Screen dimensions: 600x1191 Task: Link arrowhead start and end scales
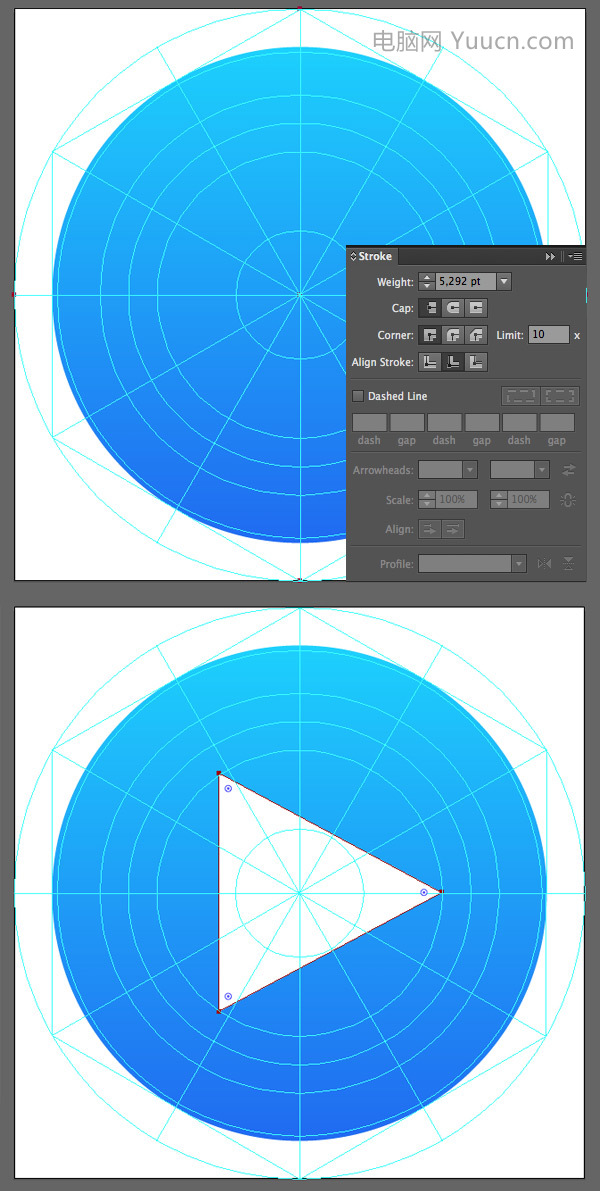pyautogui.click(x=568, y=500)
